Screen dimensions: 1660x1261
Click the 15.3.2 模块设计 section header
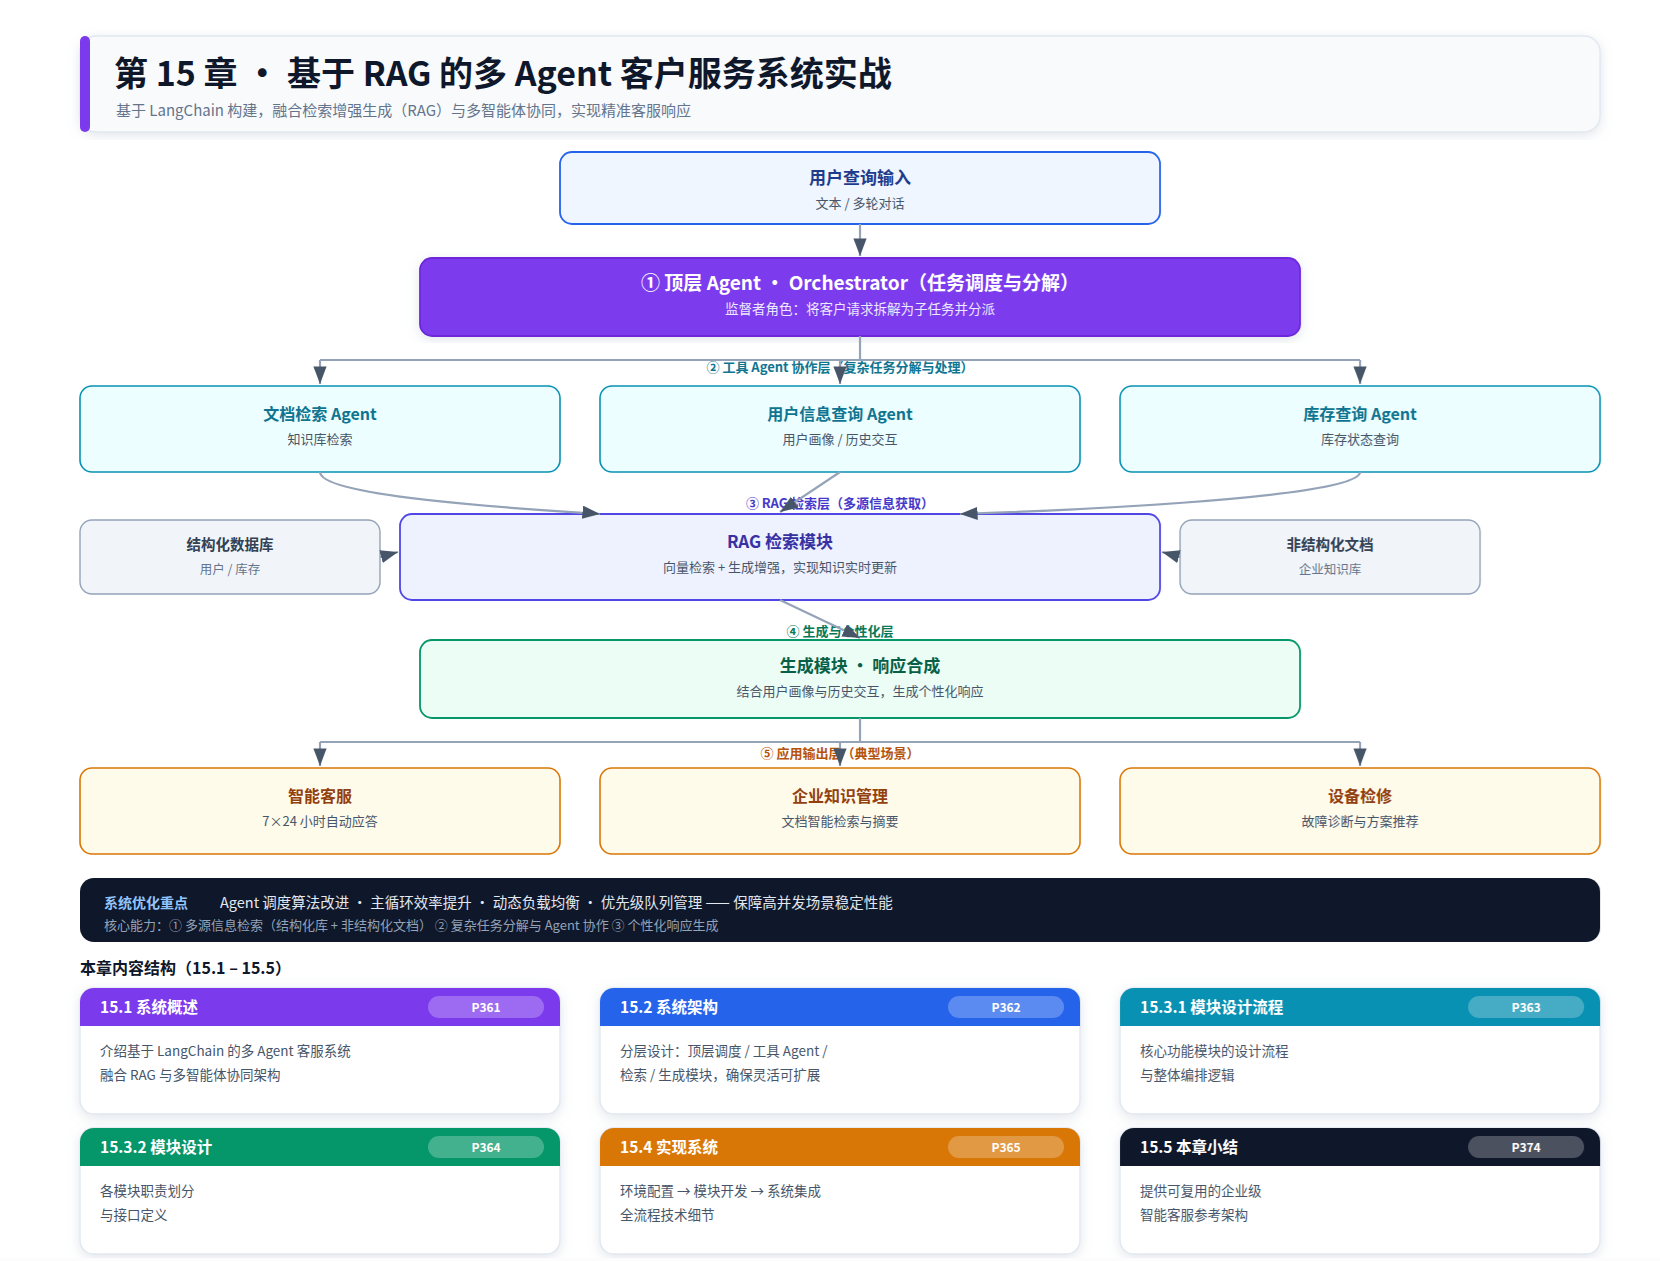(320, 1147)
